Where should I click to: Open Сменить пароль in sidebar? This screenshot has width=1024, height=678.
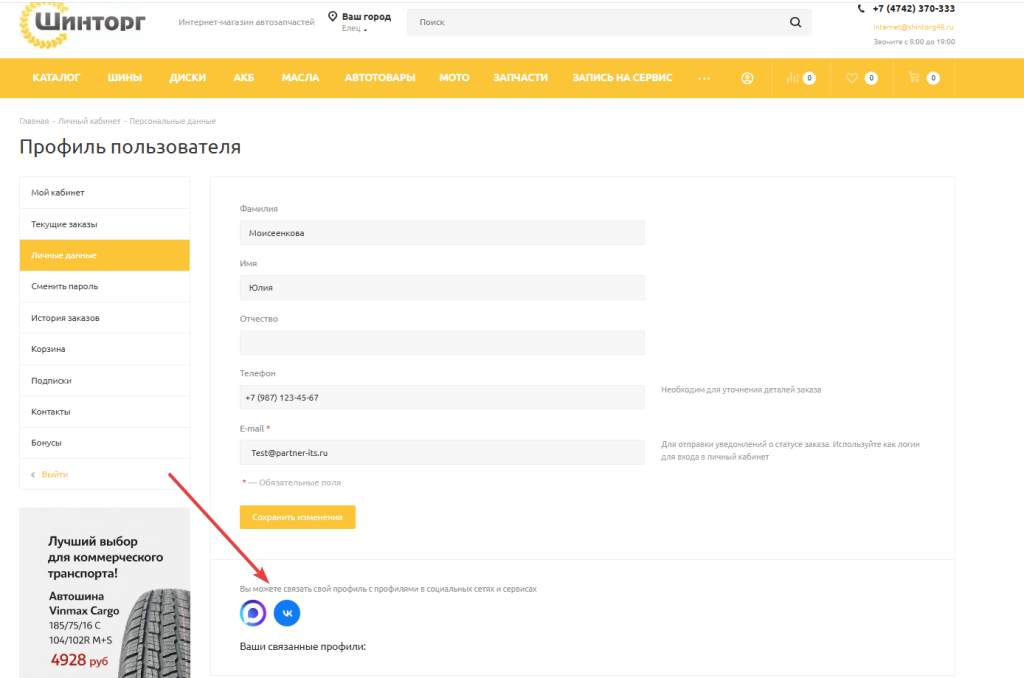coord(104,287)
